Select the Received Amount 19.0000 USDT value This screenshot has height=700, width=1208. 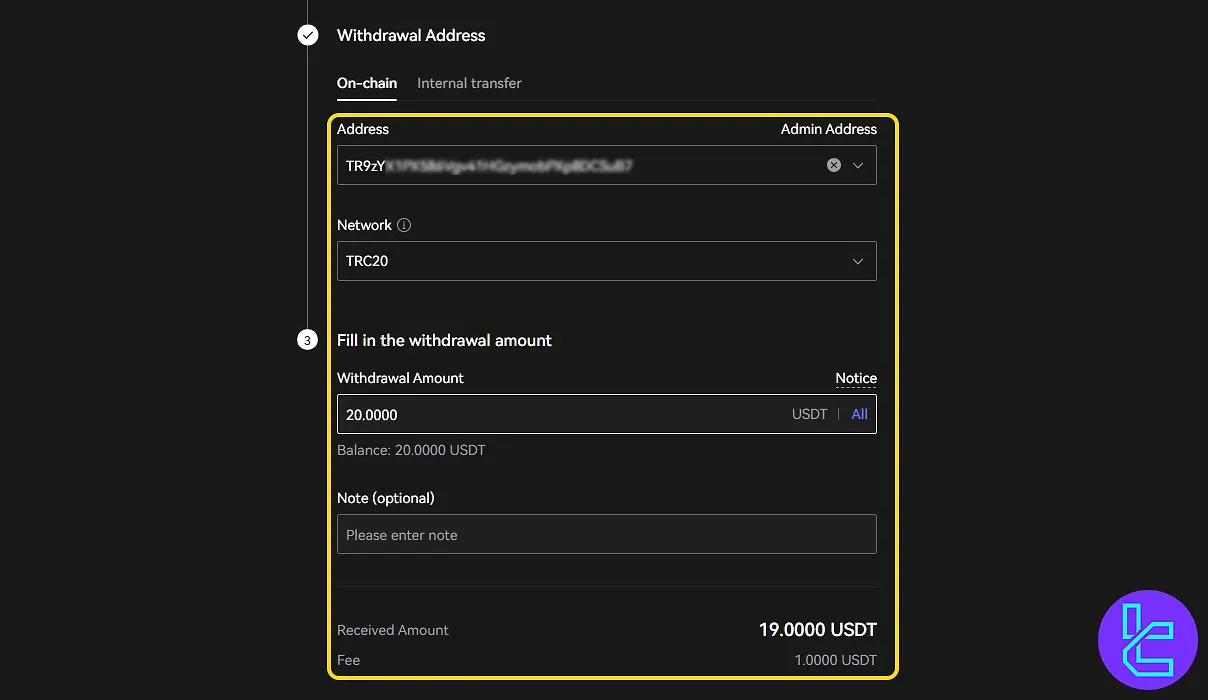pos(817,630)
